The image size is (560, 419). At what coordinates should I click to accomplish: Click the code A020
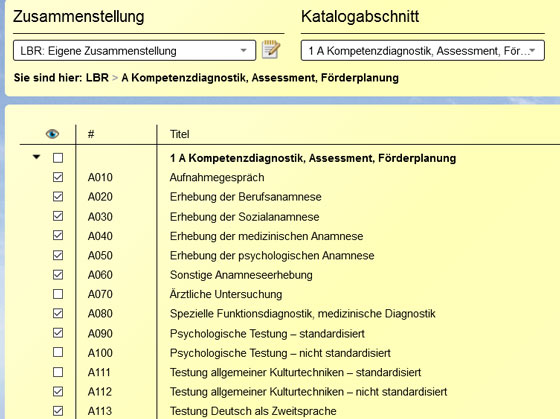[x=100, y=197]
